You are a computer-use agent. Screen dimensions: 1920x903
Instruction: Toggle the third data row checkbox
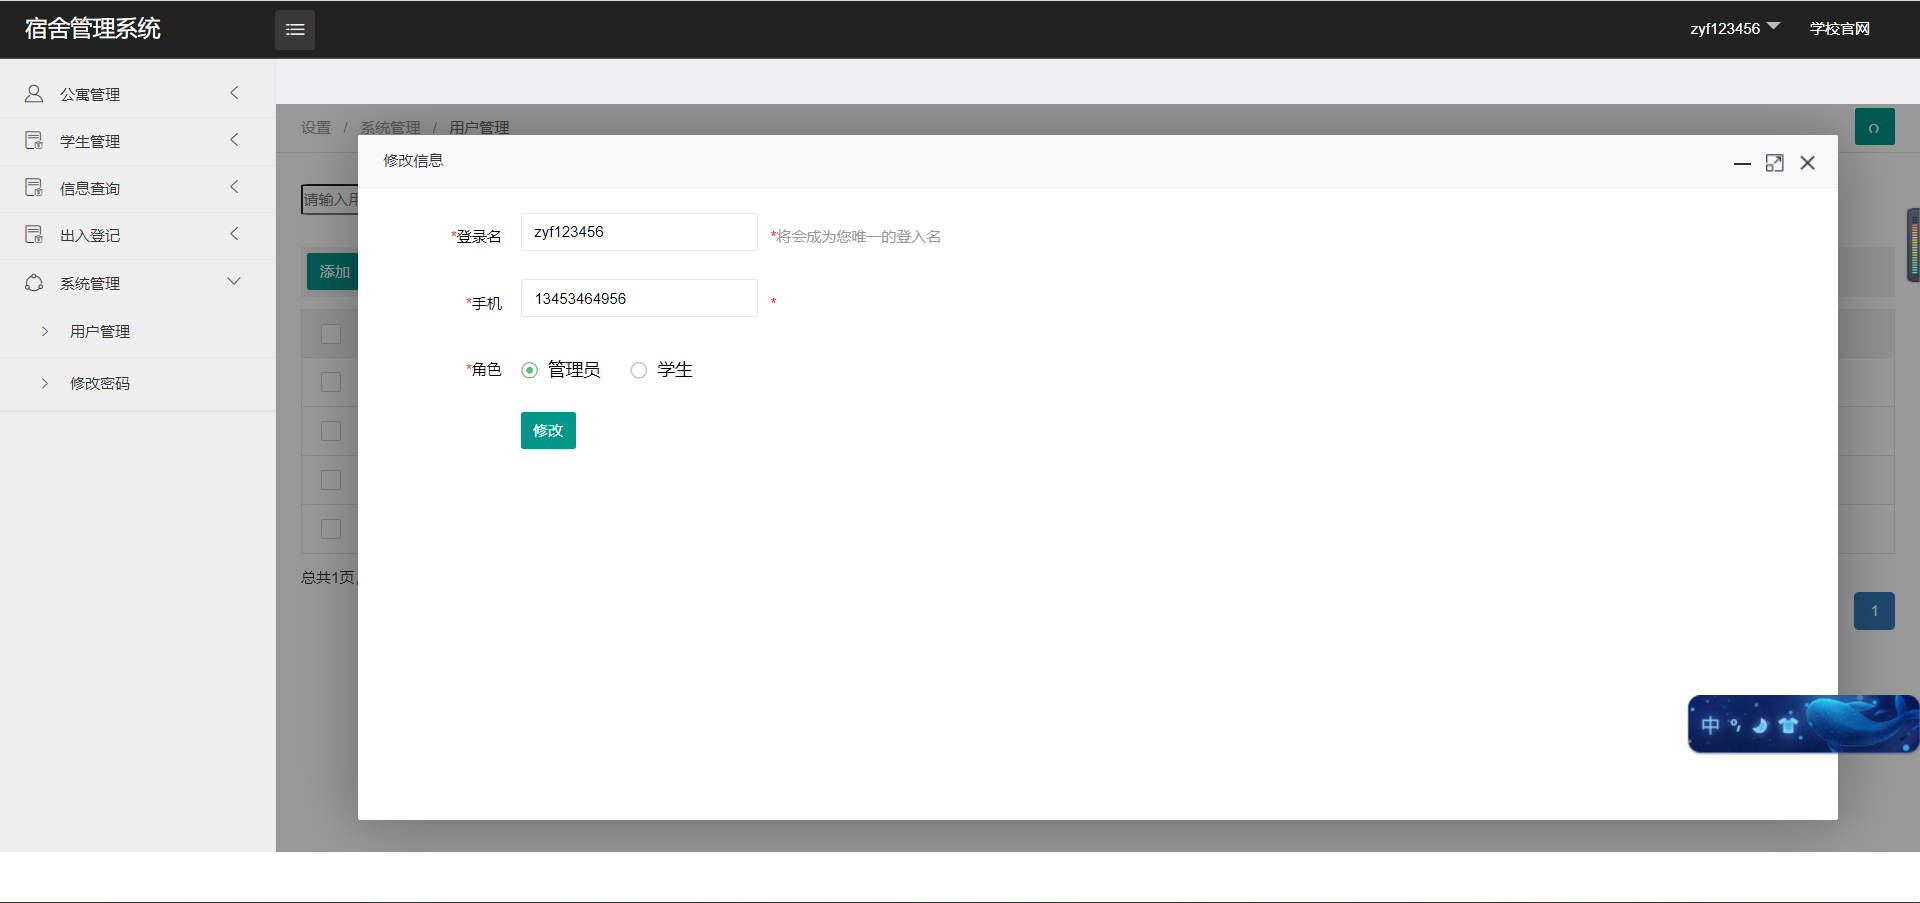click(331, 480)
